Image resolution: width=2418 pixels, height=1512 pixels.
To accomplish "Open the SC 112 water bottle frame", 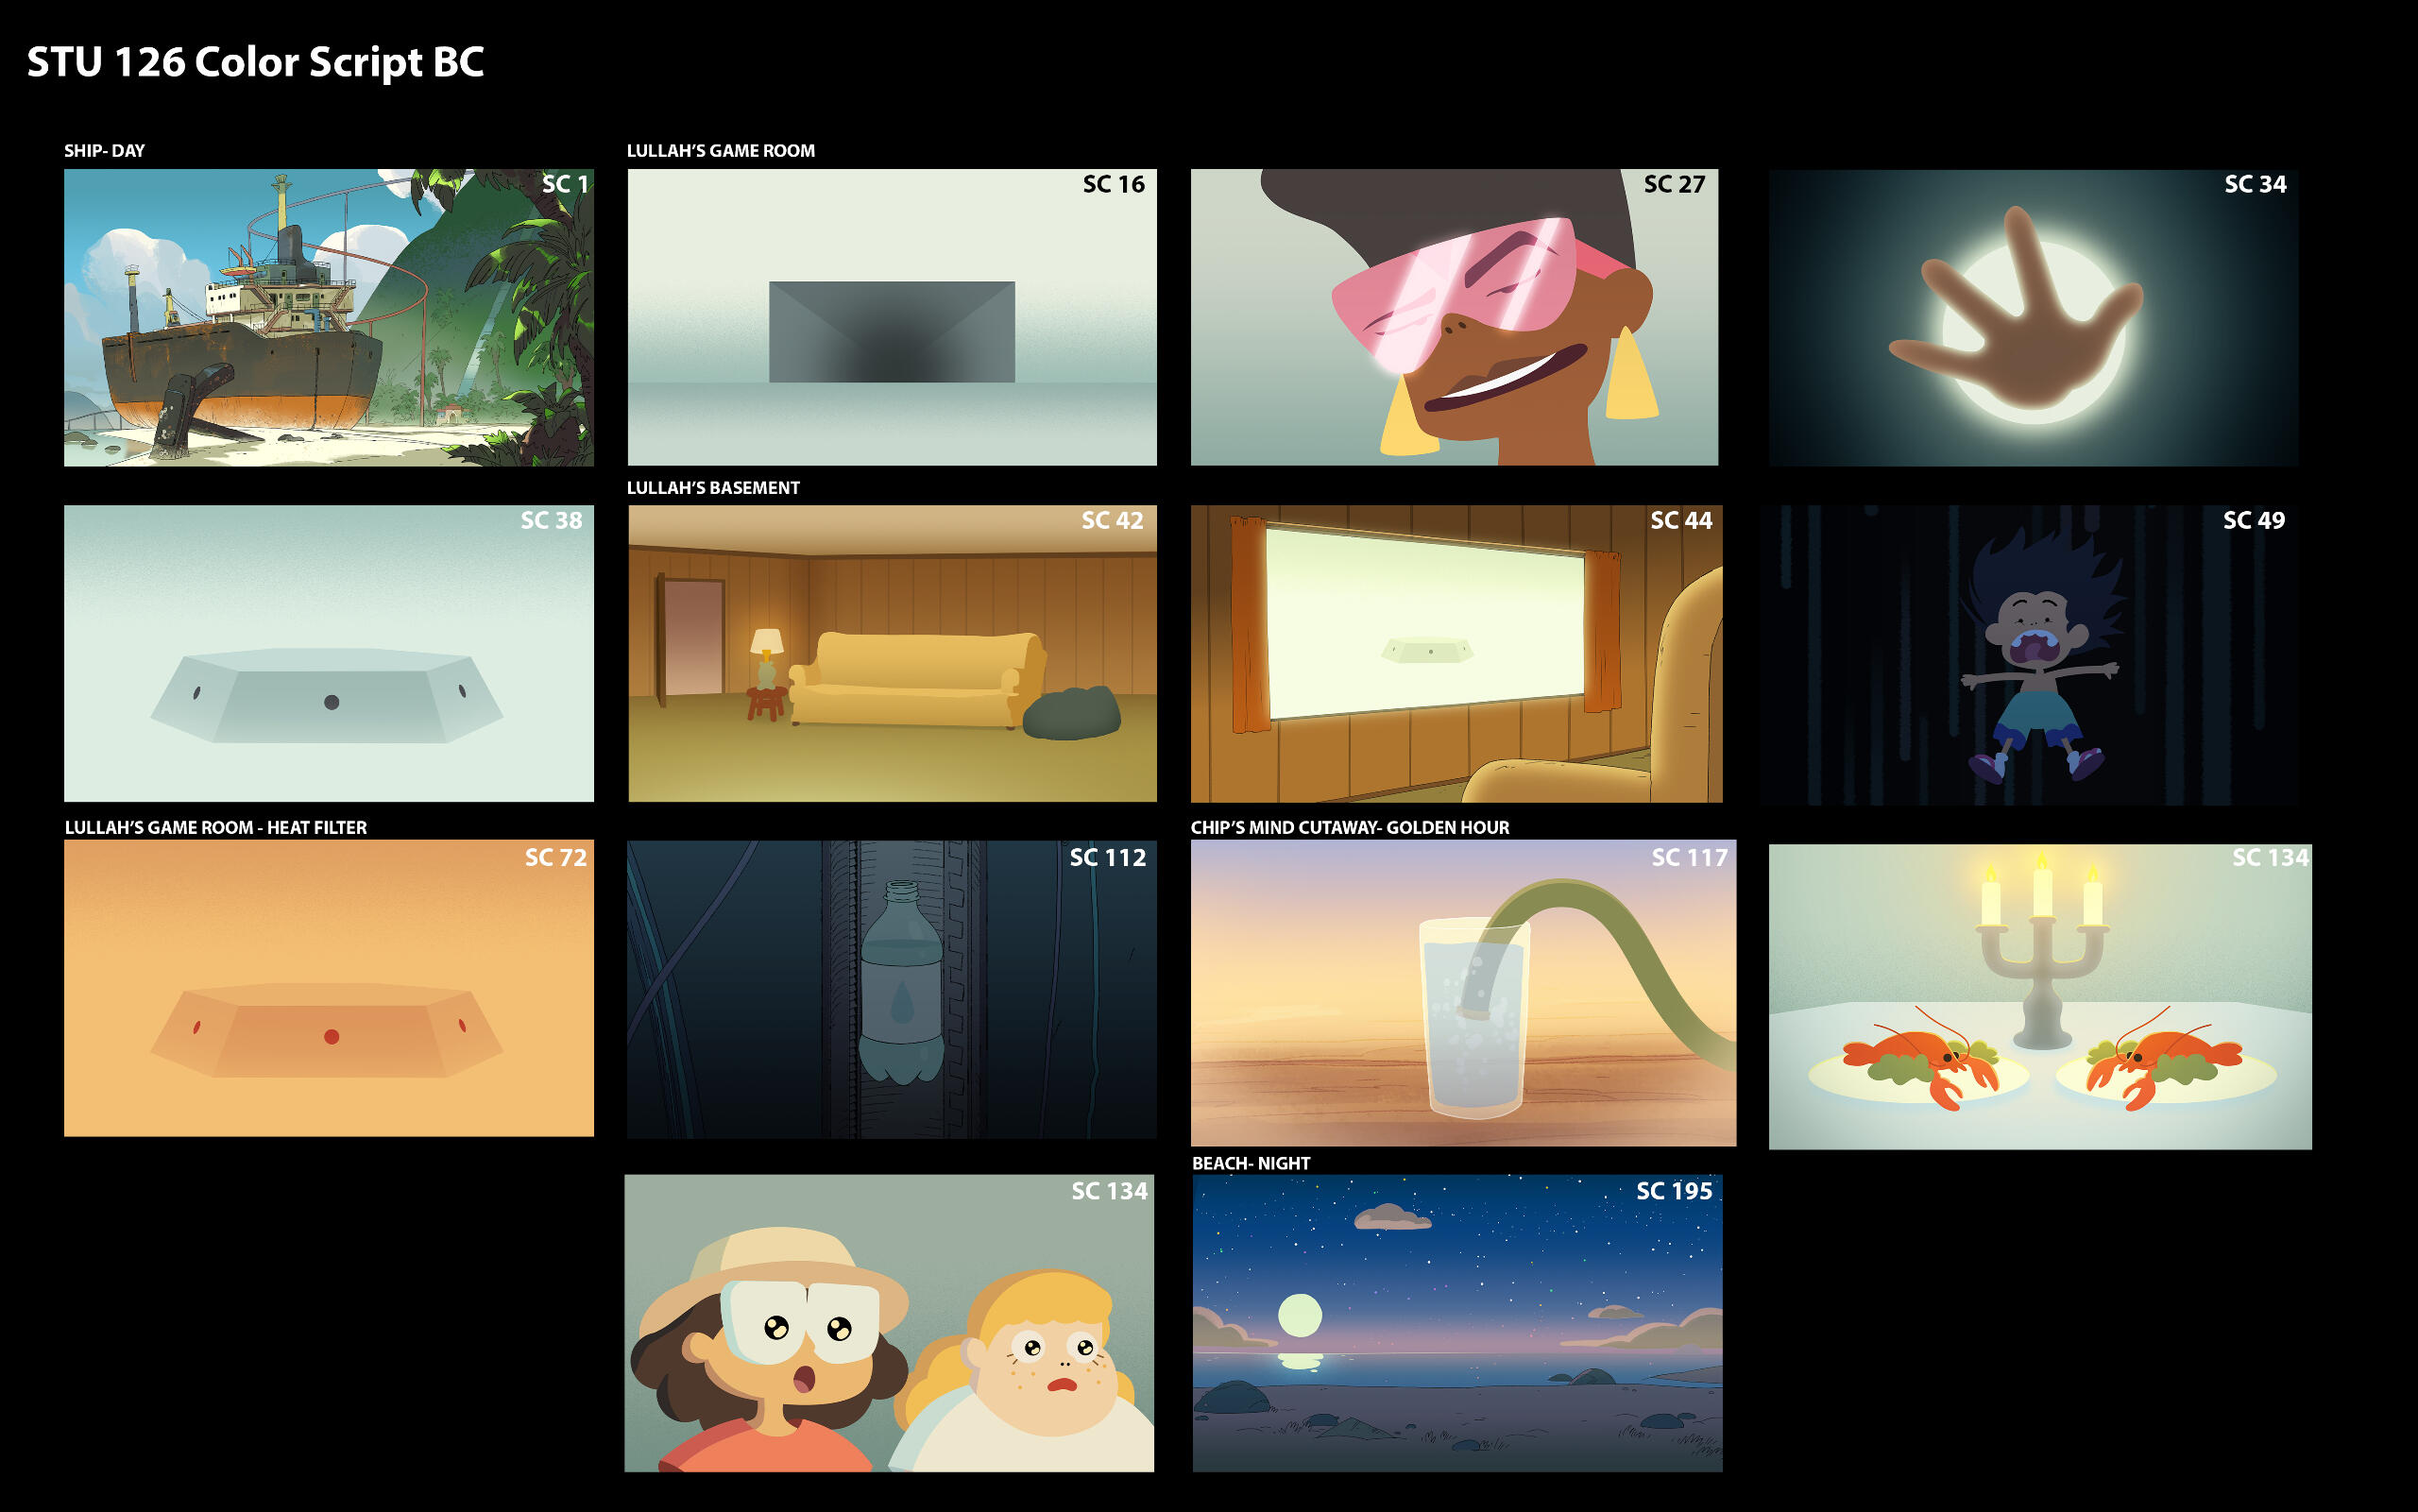I will click(x=892, y=989).
